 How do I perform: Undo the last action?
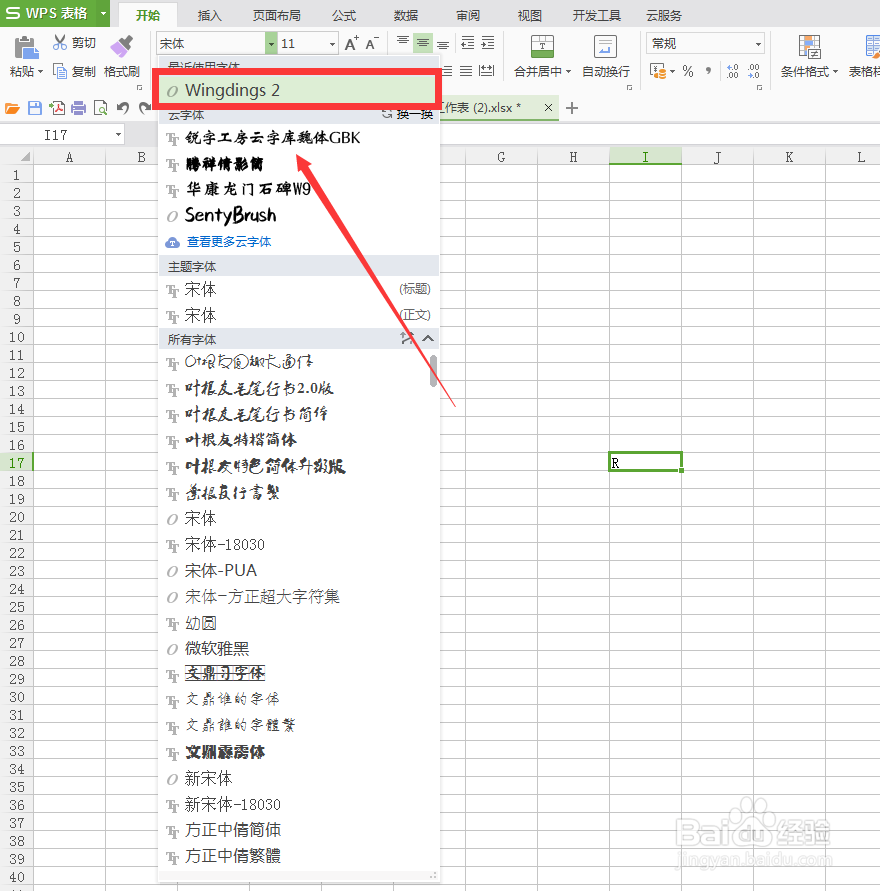123,108
